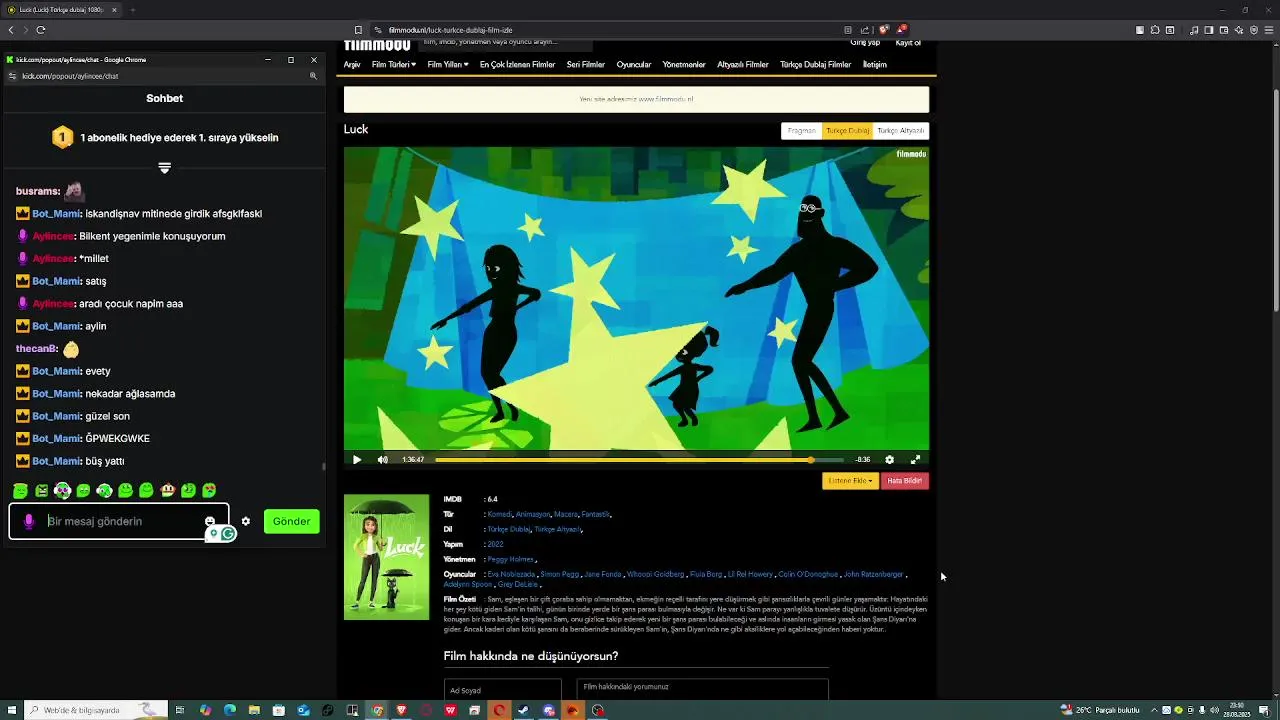The image size is (1280, 720).
Task: Click the Grammarly icon in chat input
Action: [x=228, y=534]
